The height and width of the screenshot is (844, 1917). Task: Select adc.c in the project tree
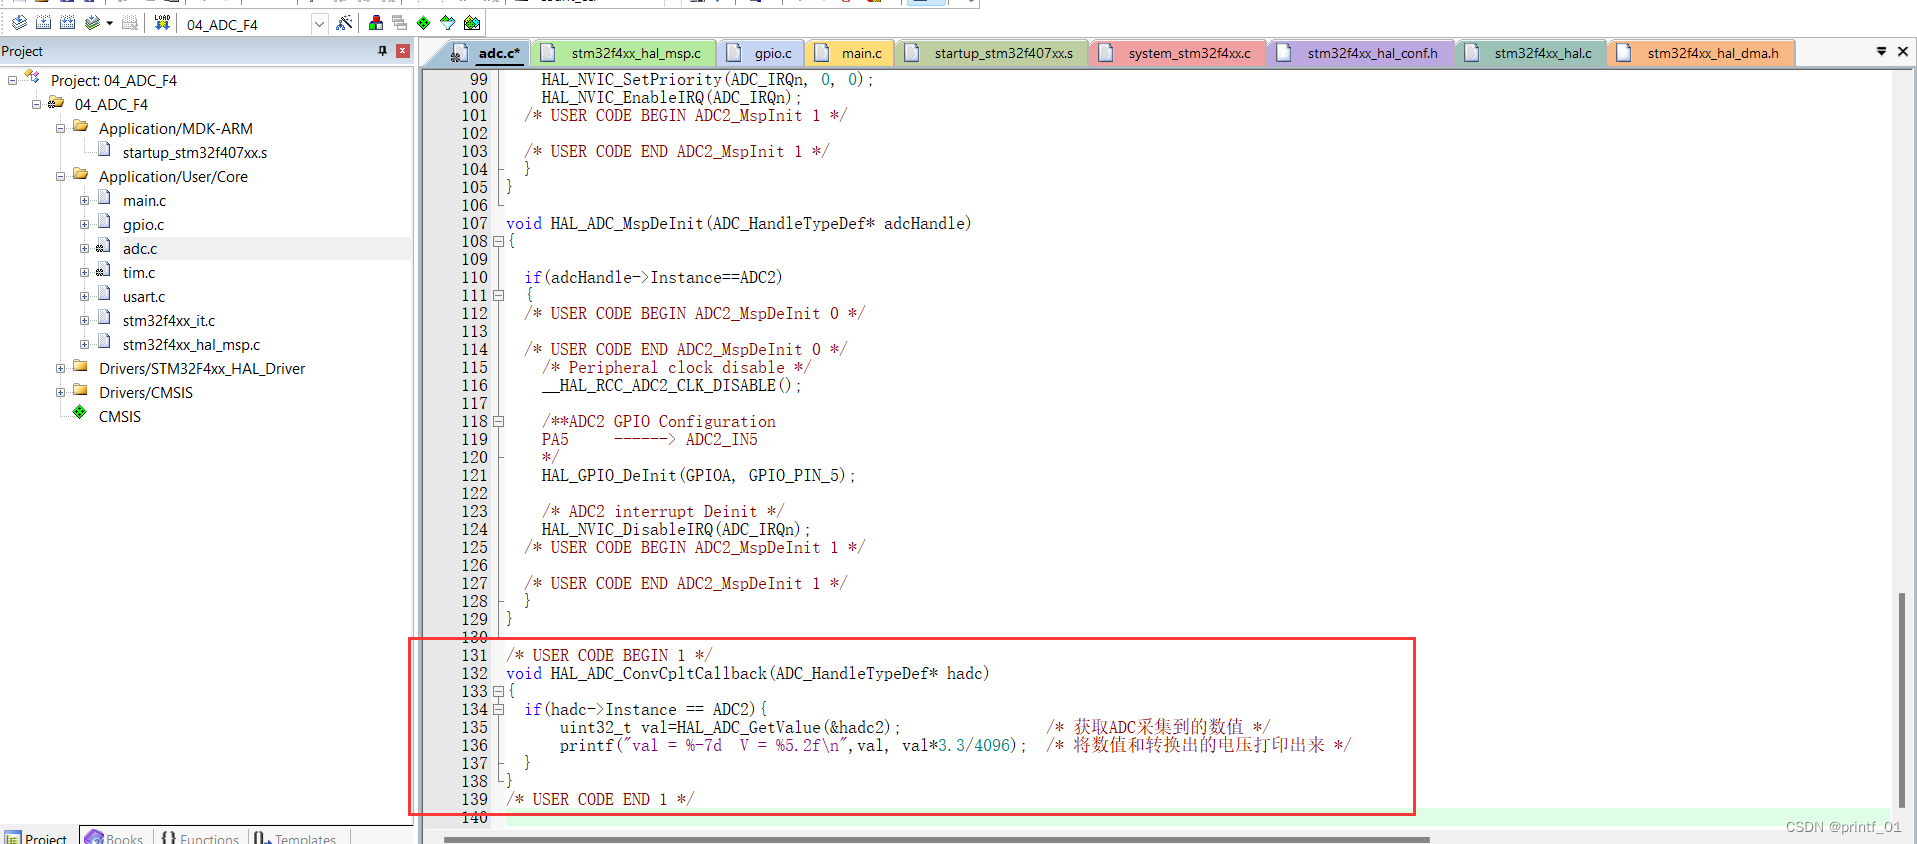click(x=140, y=249)
